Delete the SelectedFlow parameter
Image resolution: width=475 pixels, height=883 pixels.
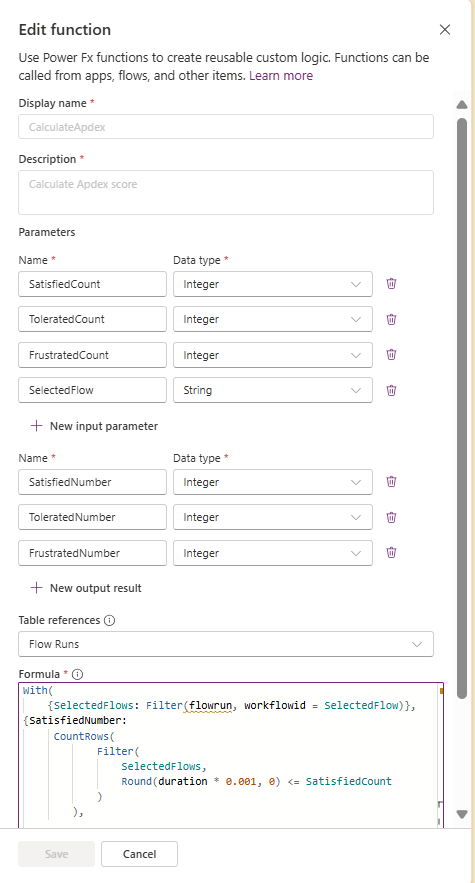tap(392, 390)
